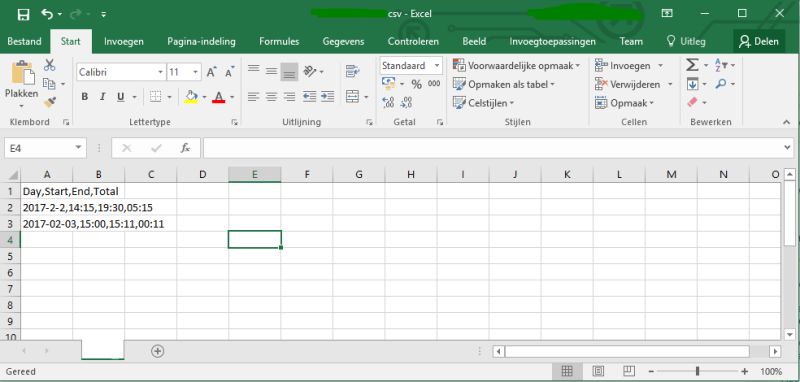Click the AutoSum sigma icon
The height and width of the screenshot is (382, 800).
tap(692, 65)
